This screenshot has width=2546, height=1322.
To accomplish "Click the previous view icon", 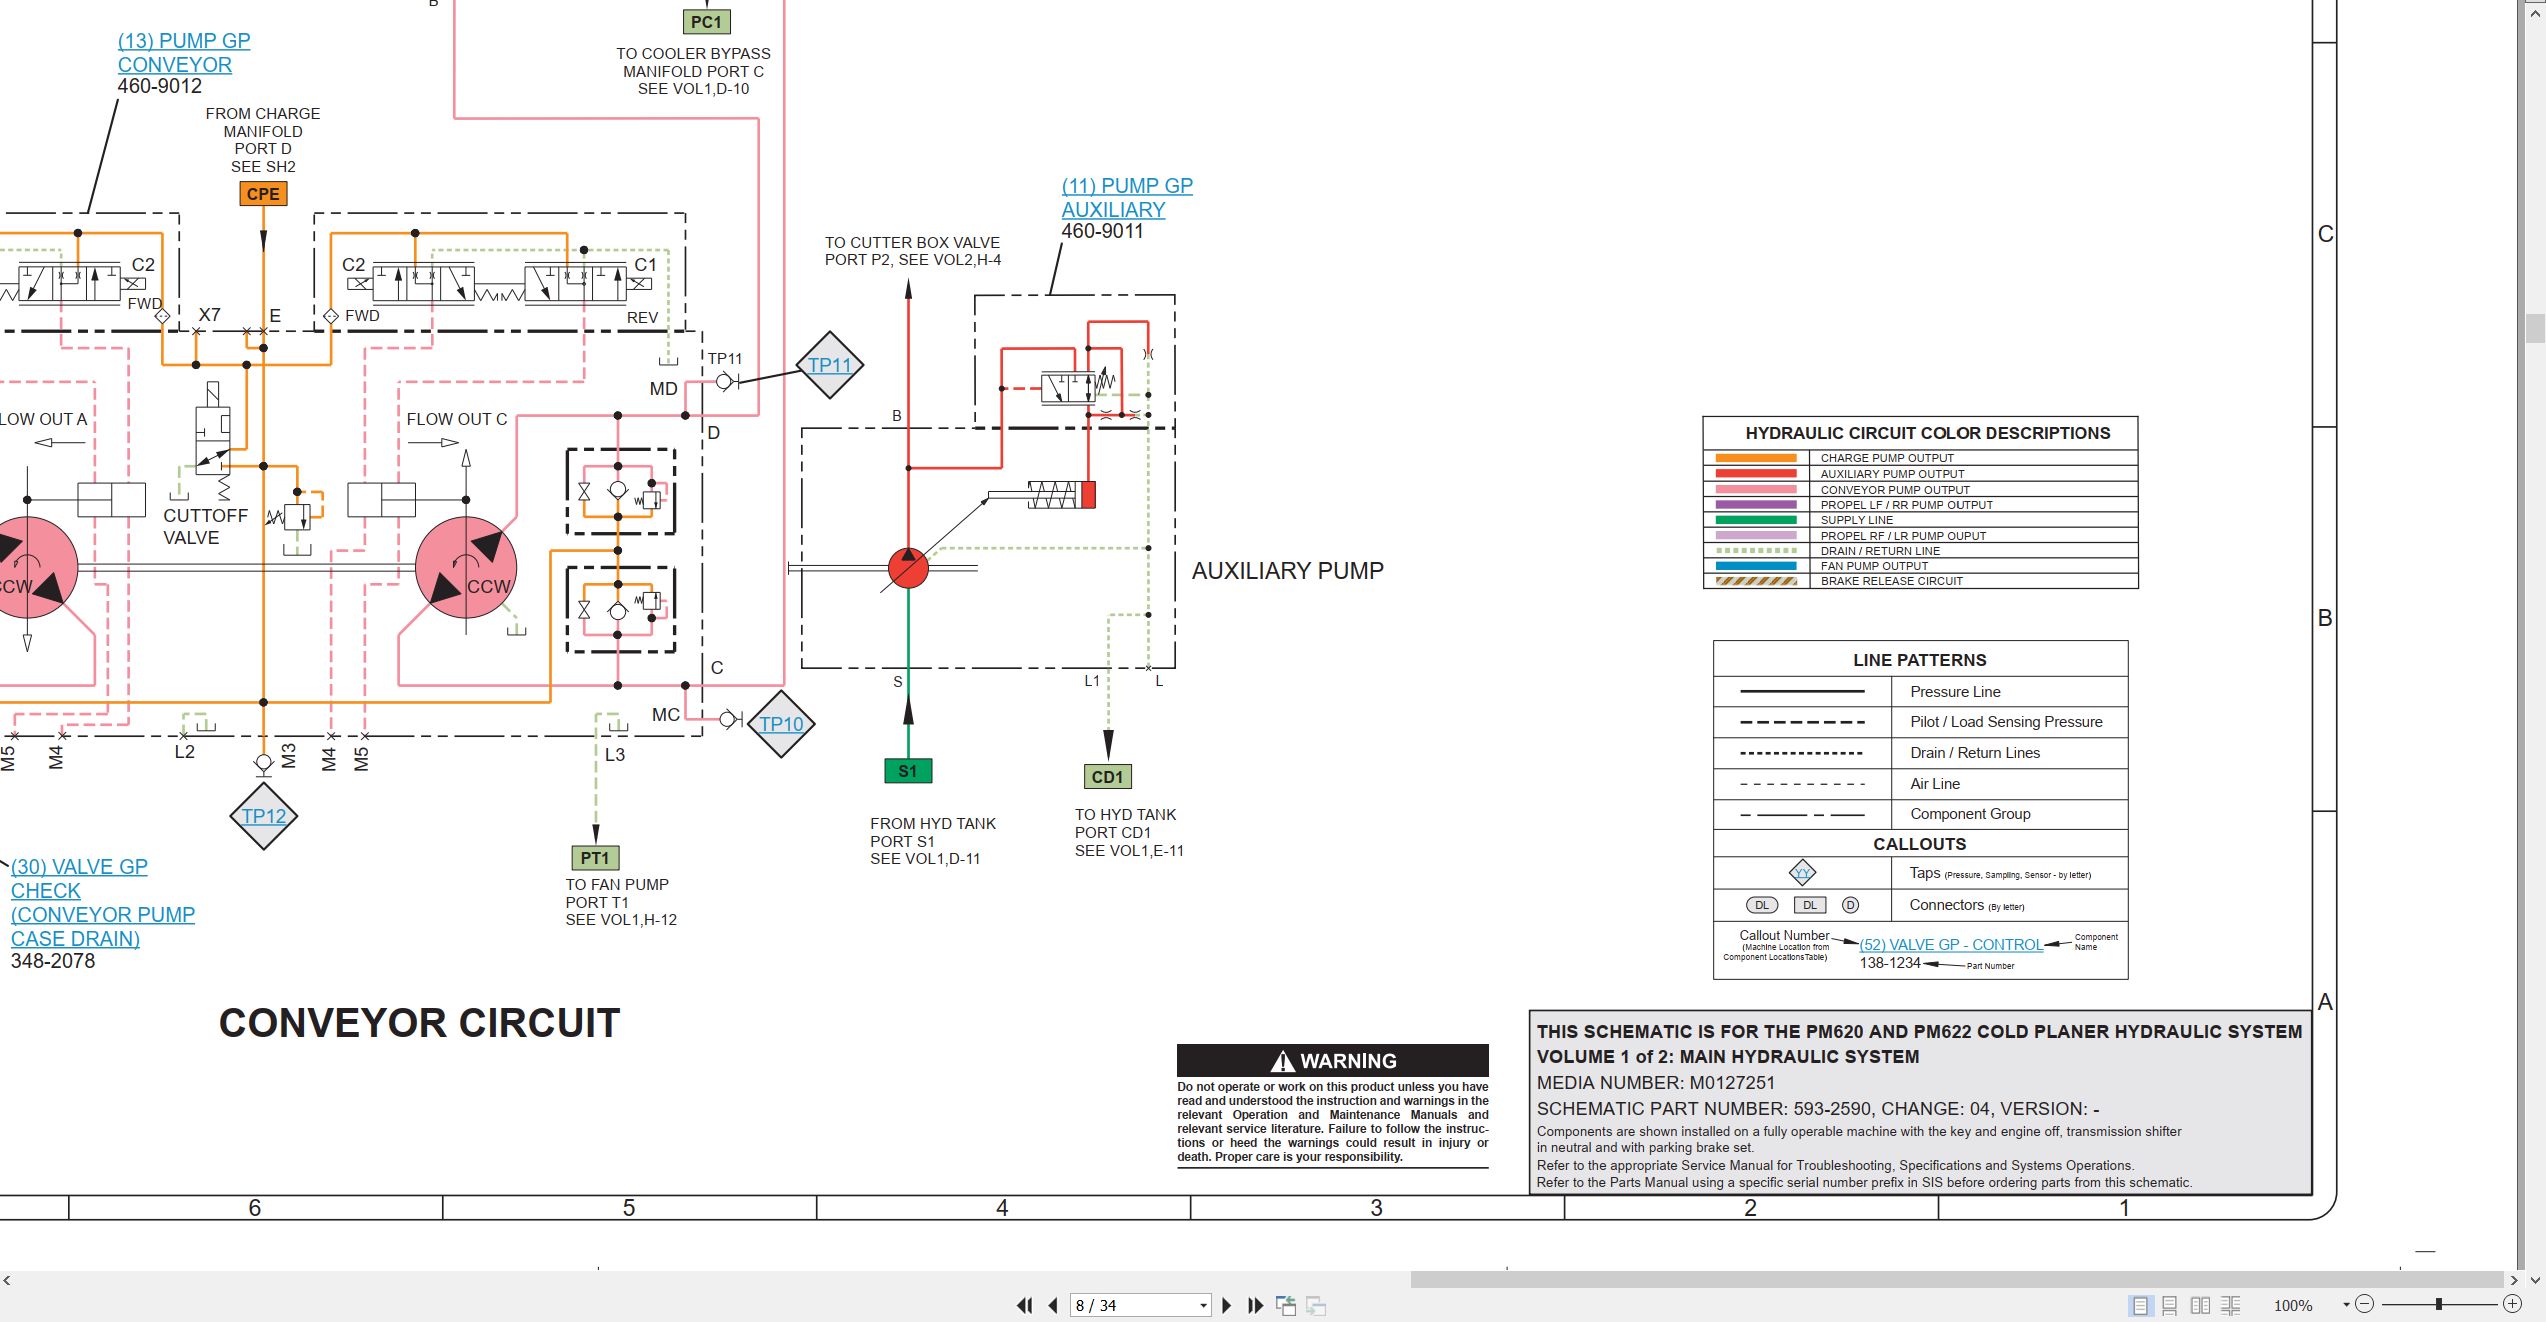I will click(x=1286, y=1305).
